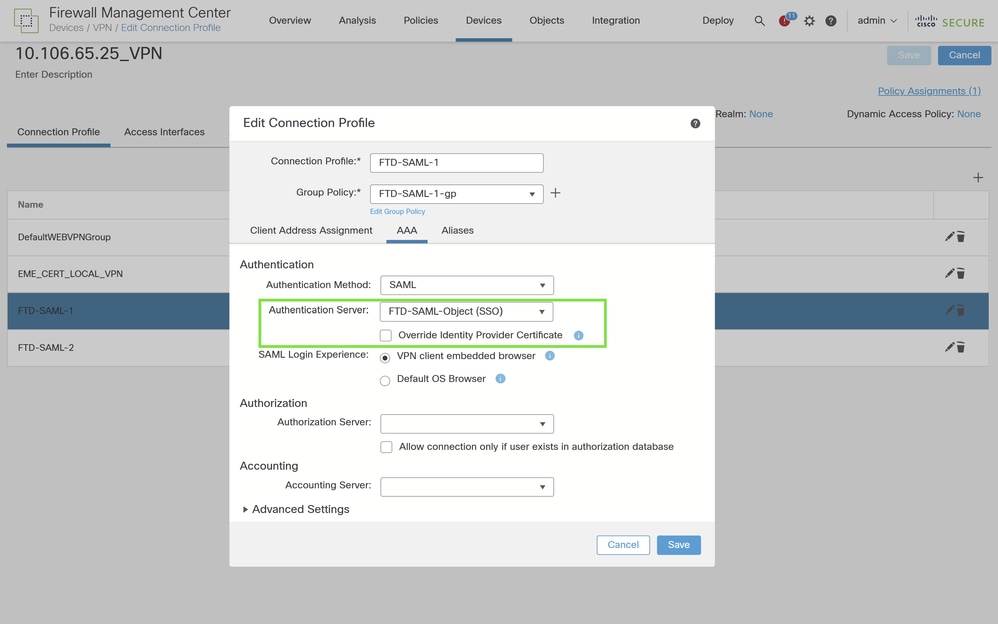The image size is (998, 624).
Task: Focus Connection Profile name input field
Action: 456,162
